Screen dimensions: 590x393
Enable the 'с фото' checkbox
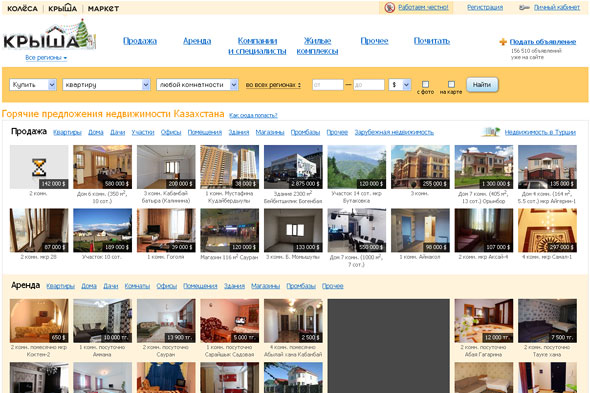[425, 84]
